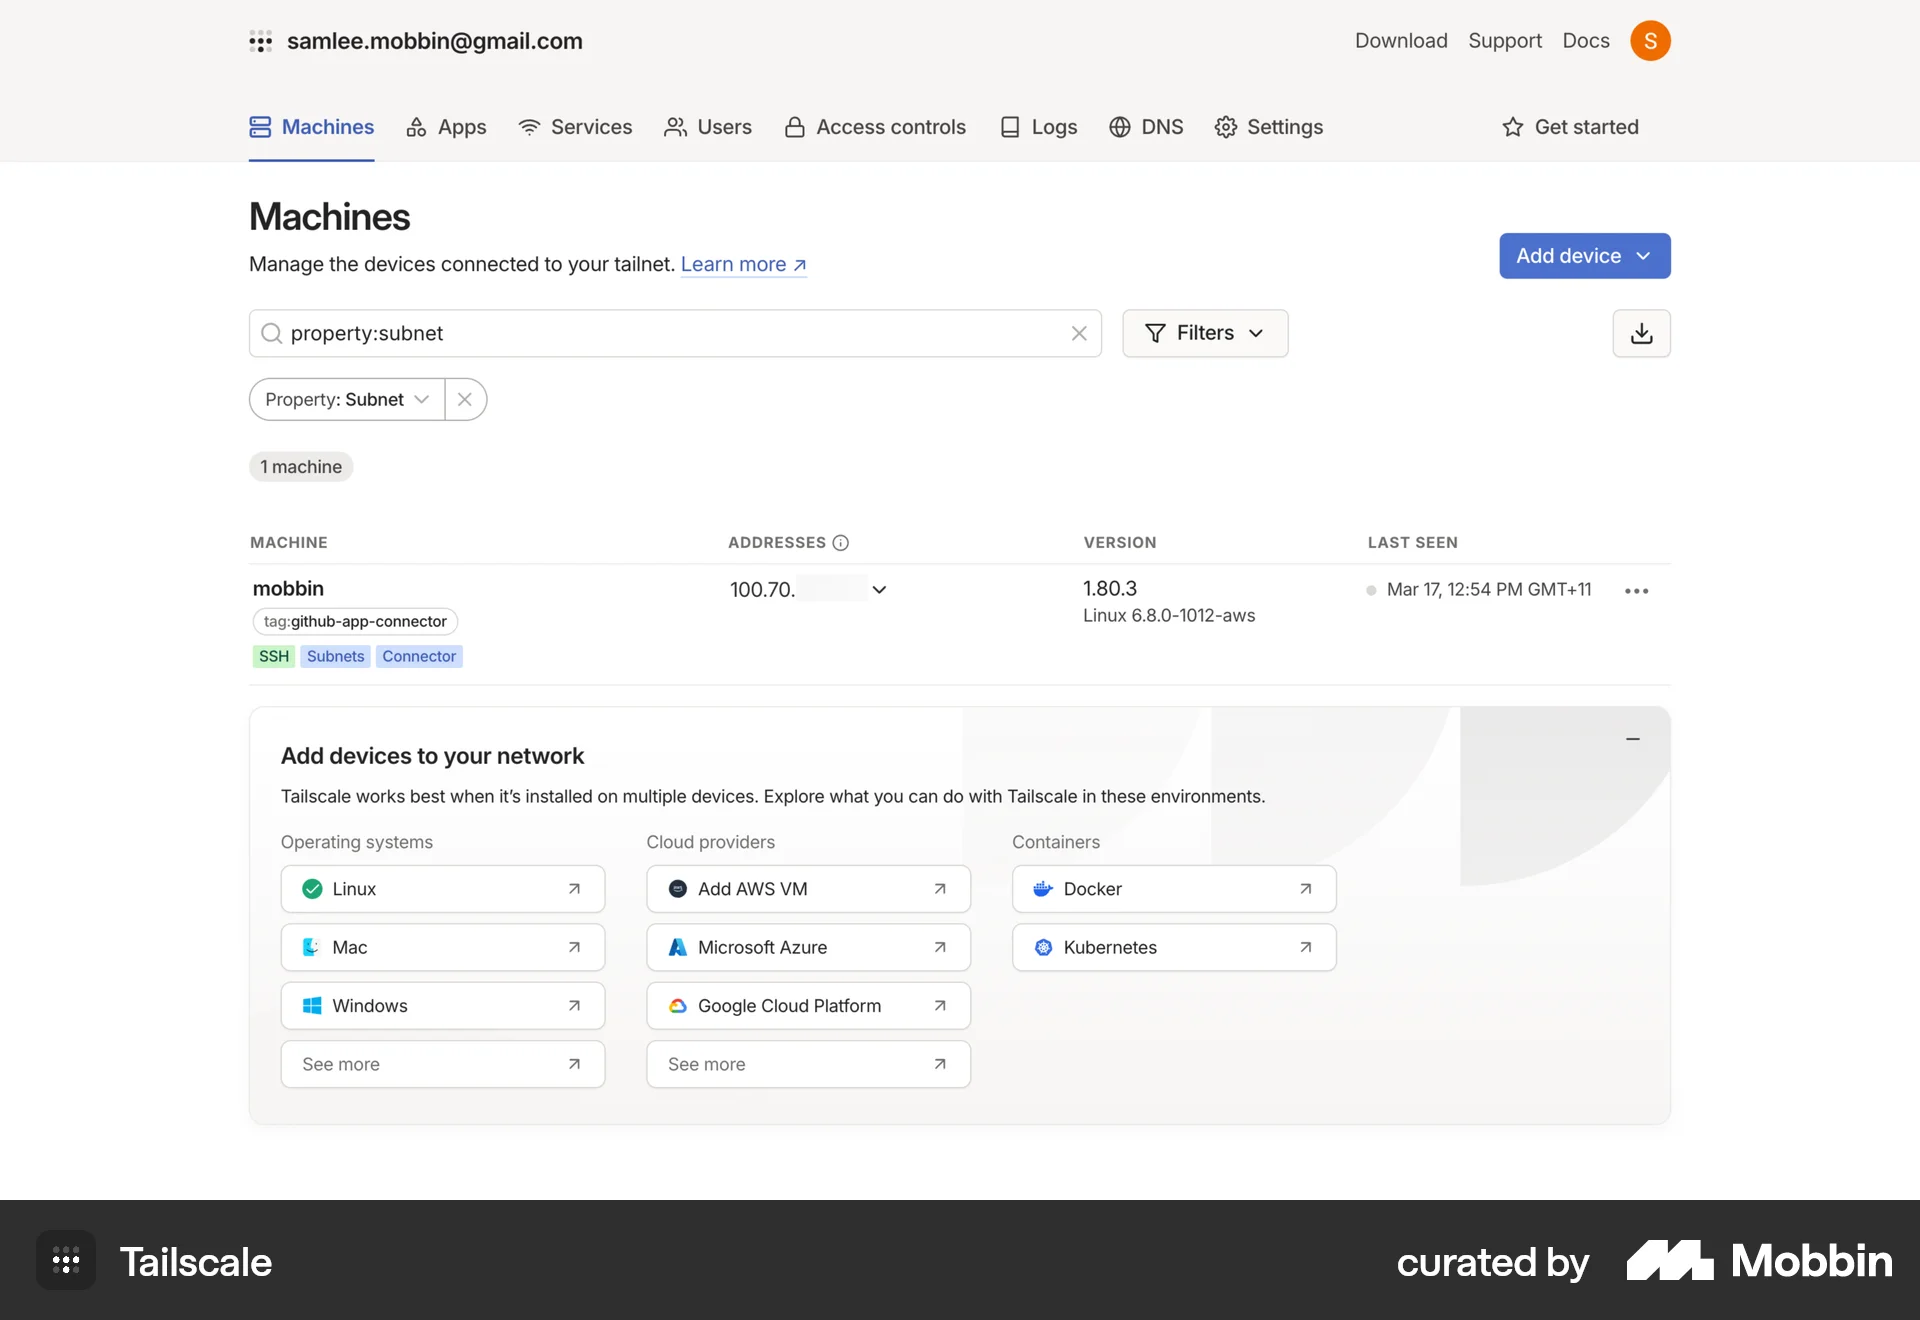Open the account avatar menu
This screenshot has width=1920, height=1320.
point(1651,41)
